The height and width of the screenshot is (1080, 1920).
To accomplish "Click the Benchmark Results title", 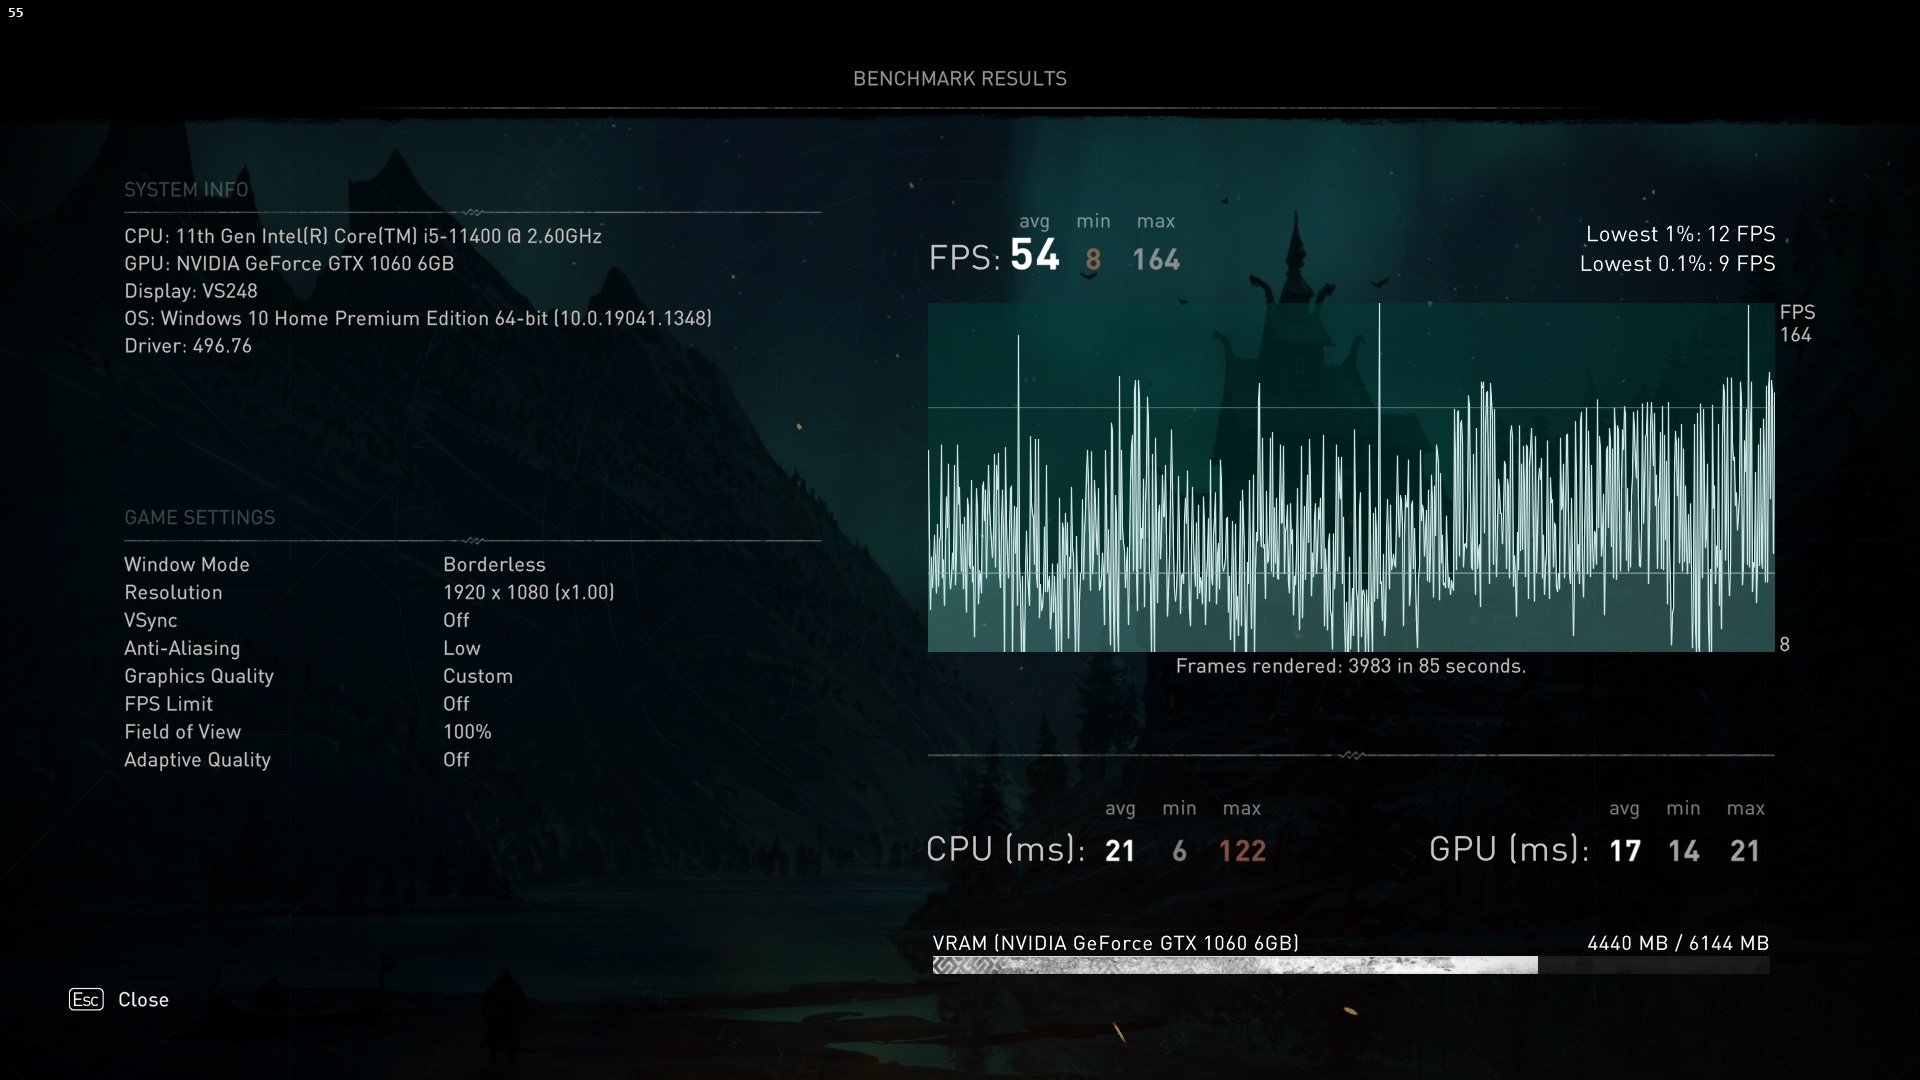I will pyautogui.click(x=959, y=79).
